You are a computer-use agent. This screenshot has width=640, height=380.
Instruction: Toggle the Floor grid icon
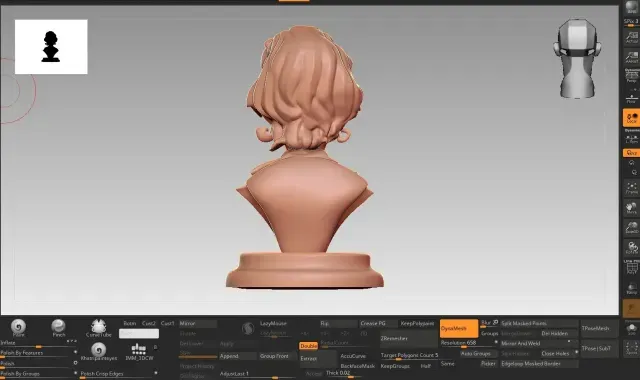(631, 98)
